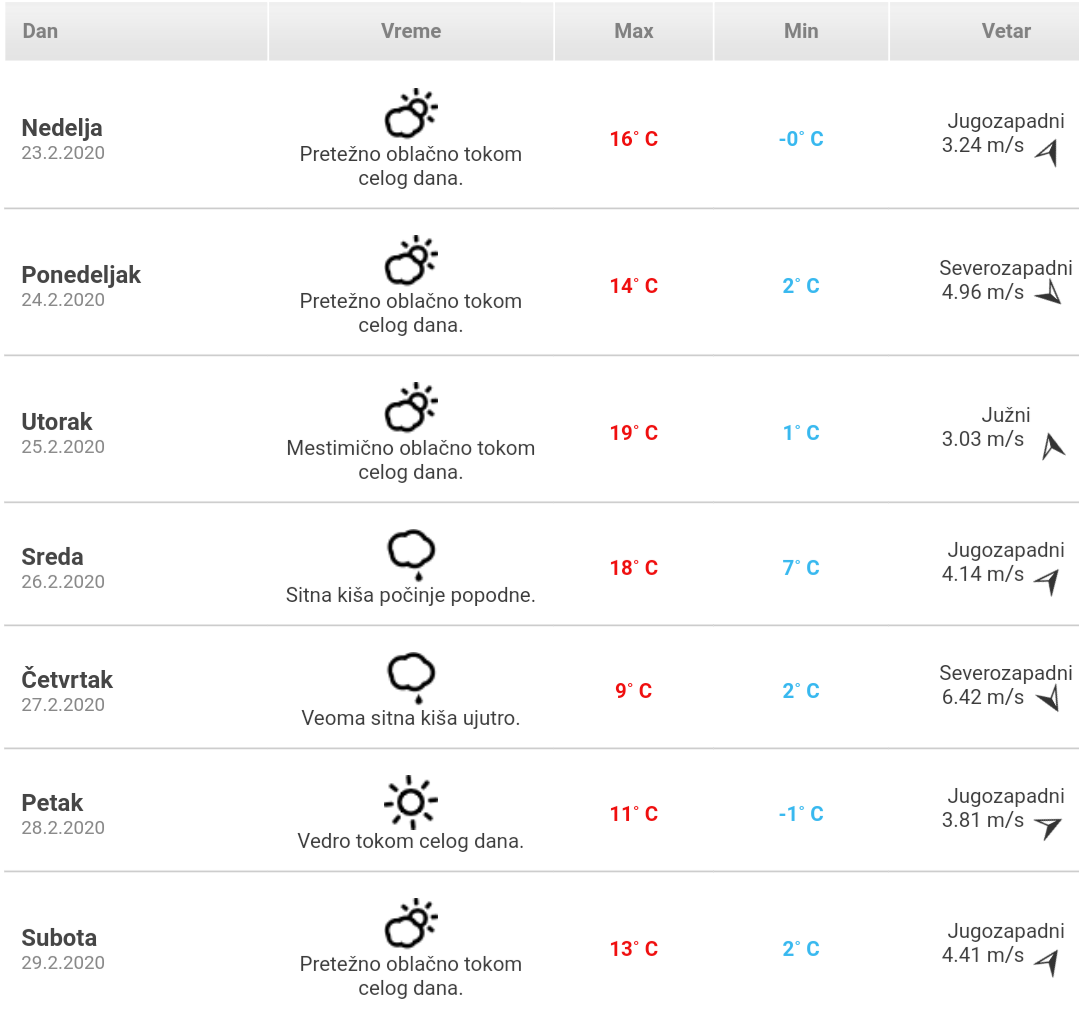Click the -1° C min temperature for Petak

[x=801, y=814]
